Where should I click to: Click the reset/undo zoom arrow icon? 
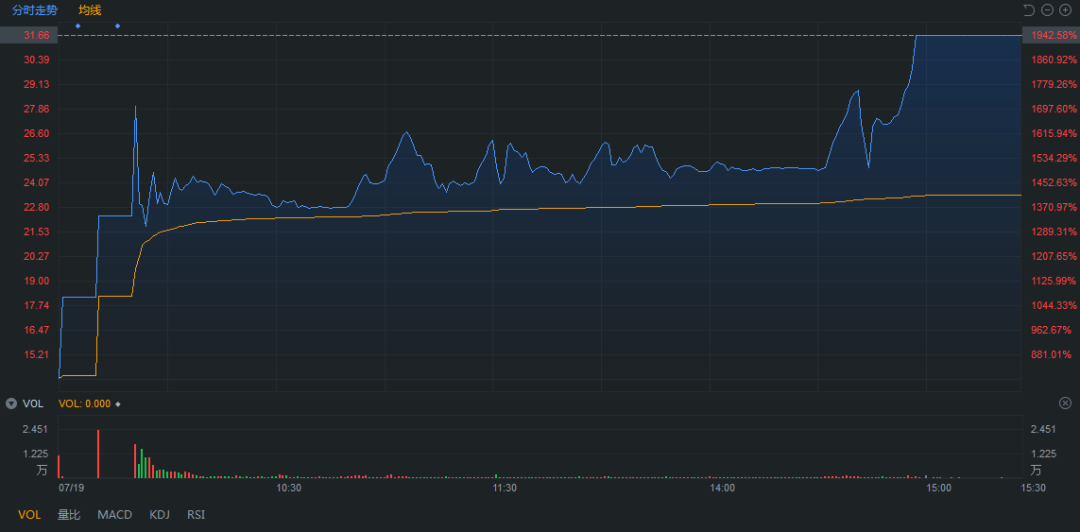[1029, 10]
